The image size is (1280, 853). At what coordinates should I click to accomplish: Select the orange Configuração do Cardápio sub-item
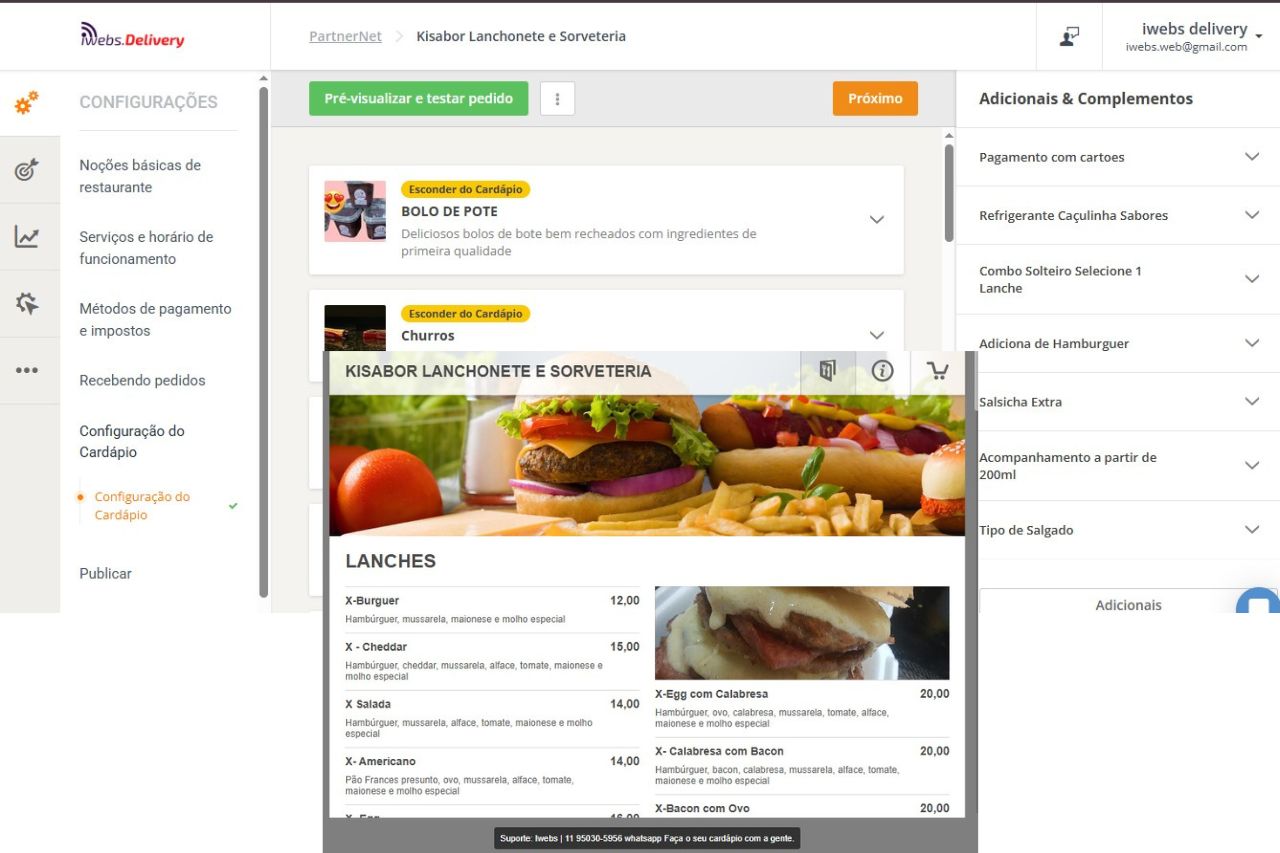[142, 506]
